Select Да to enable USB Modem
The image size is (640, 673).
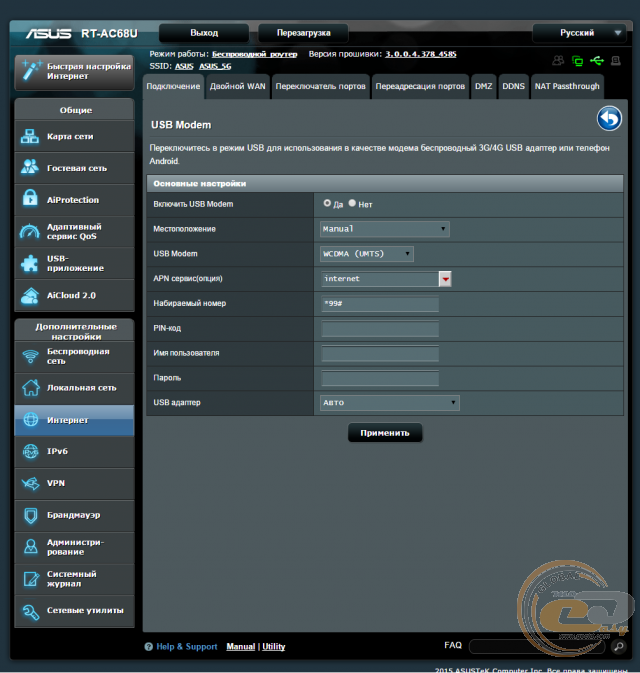327,203
